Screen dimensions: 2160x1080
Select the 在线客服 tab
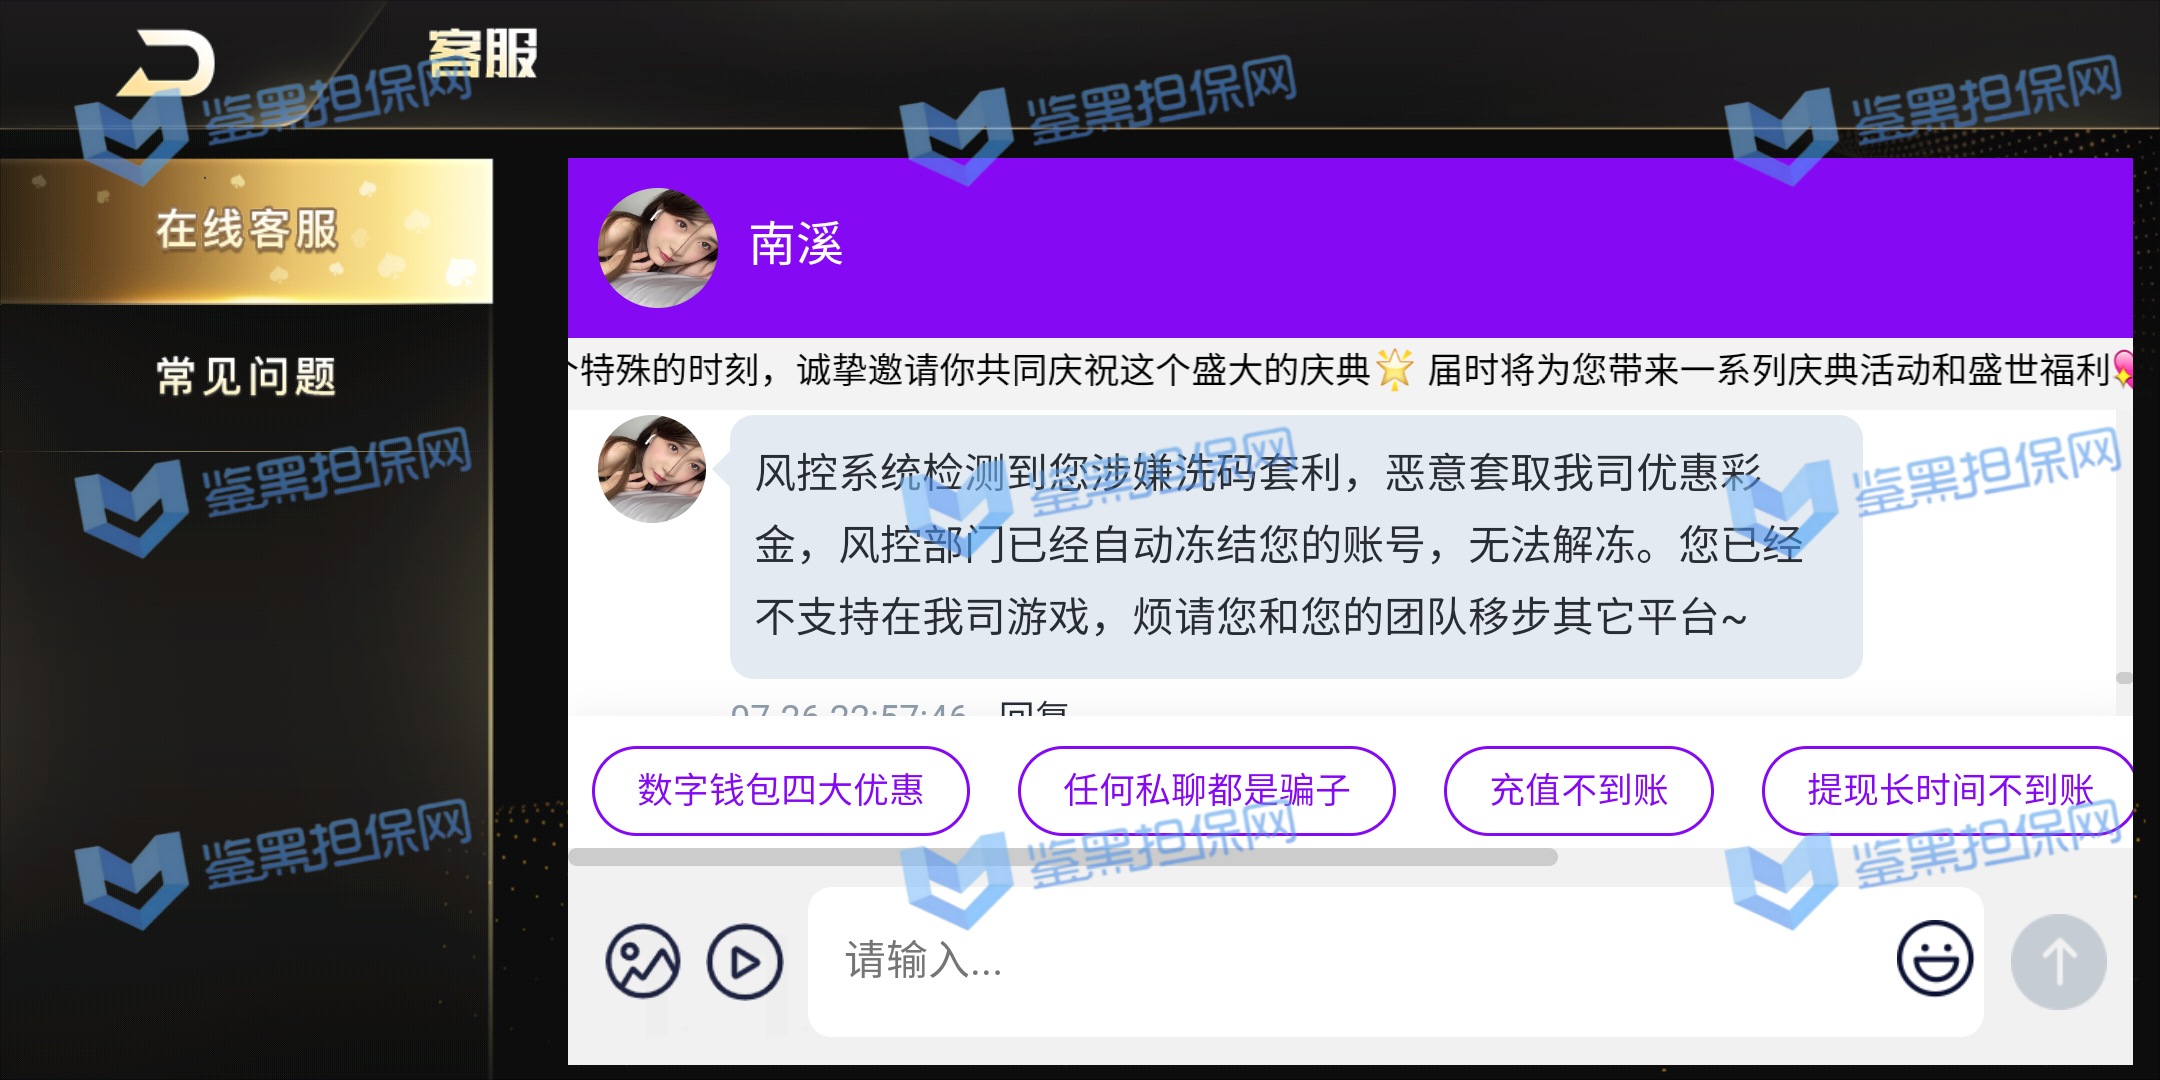[246, 230]
